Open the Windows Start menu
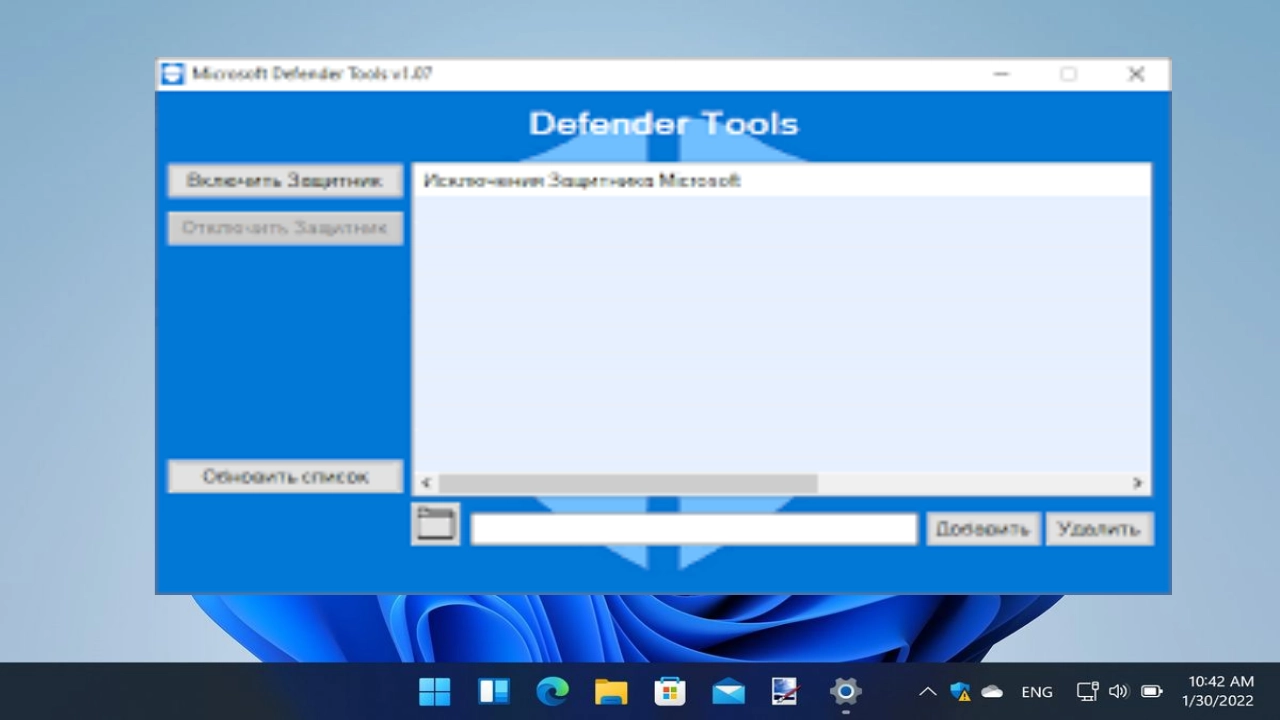Viewport: 1280px width, 720px height. pos(435,691)
